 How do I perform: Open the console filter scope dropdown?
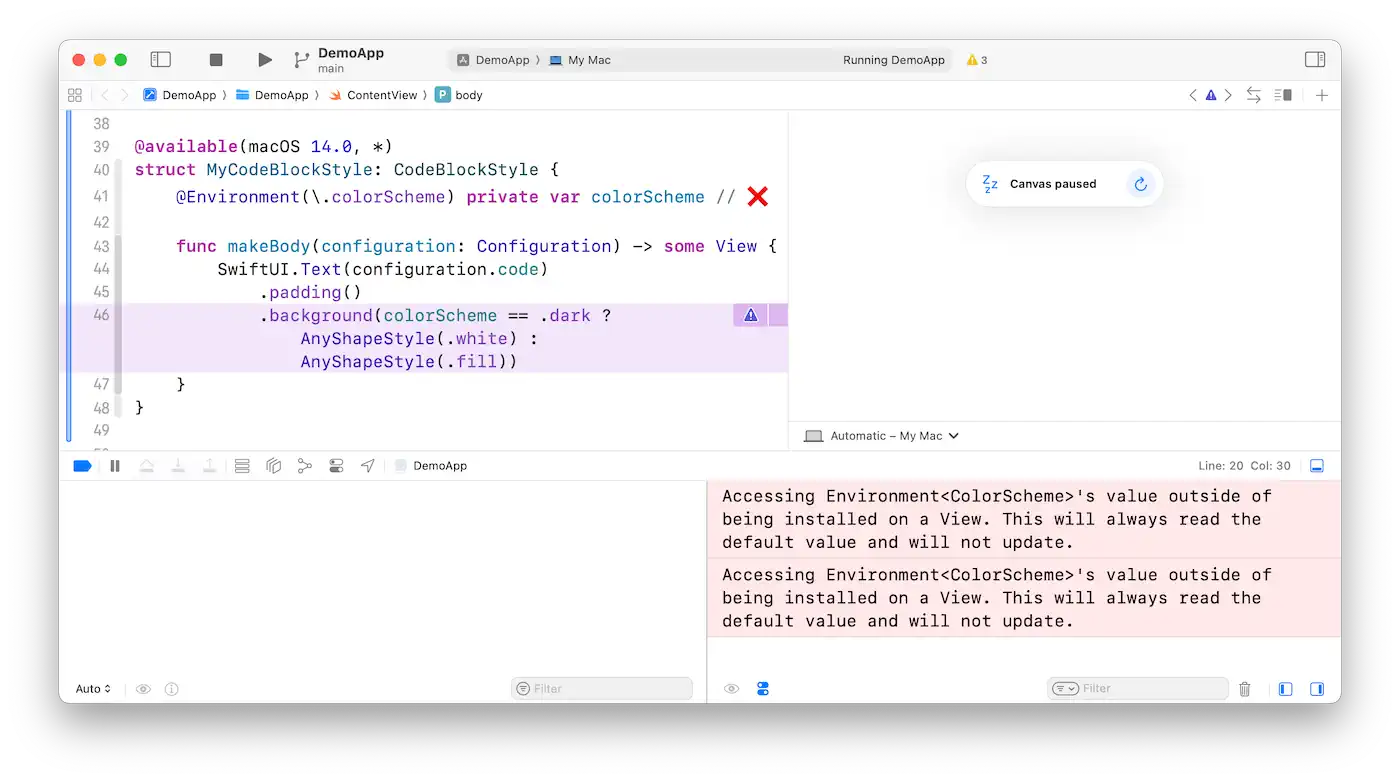[1066, 689]
